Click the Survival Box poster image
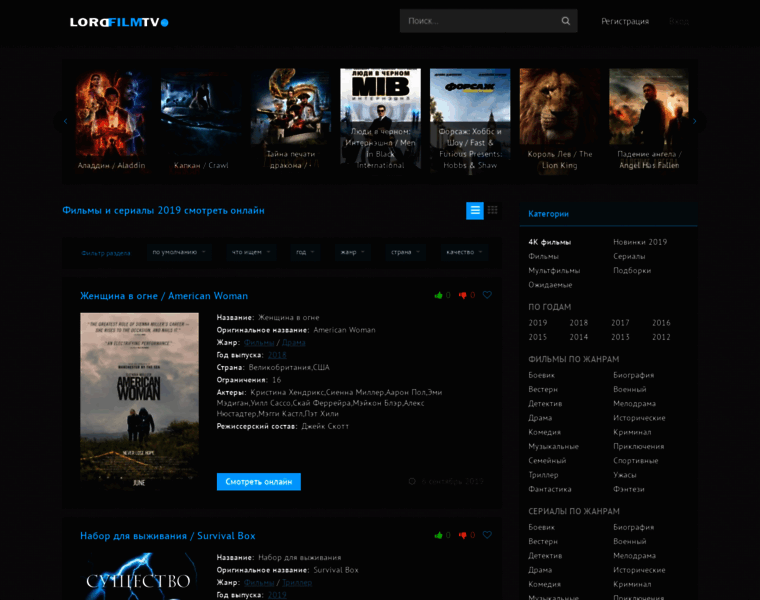This screenshot has width=760, height=600. pos(139,576)
